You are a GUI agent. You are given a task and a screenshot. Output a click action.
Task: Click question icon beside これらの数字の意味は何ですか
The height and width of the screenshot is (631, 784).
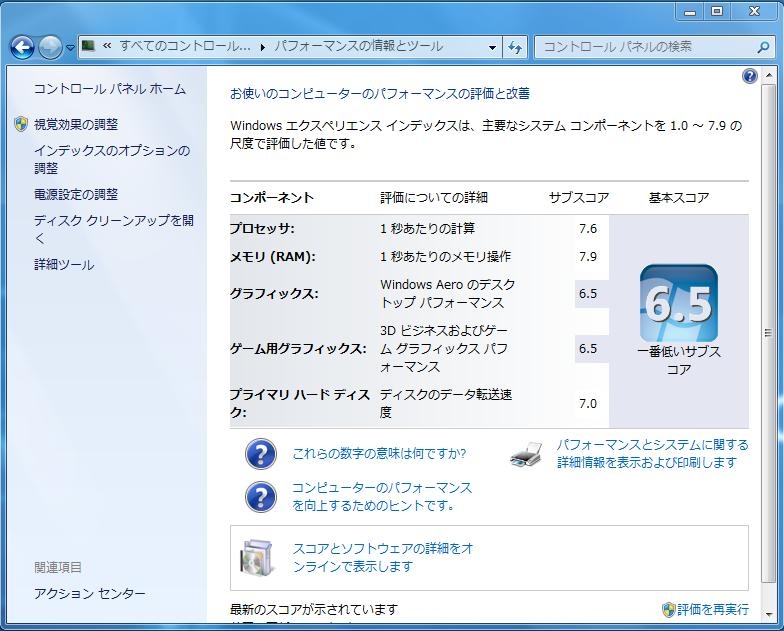(x=260, y=454)
